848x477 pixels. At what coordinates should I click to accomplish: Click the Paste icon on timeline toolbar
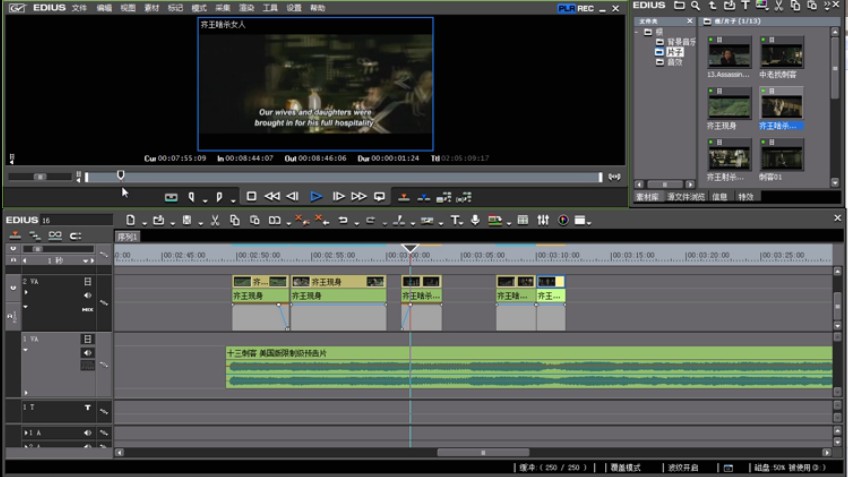click(255, 220)
